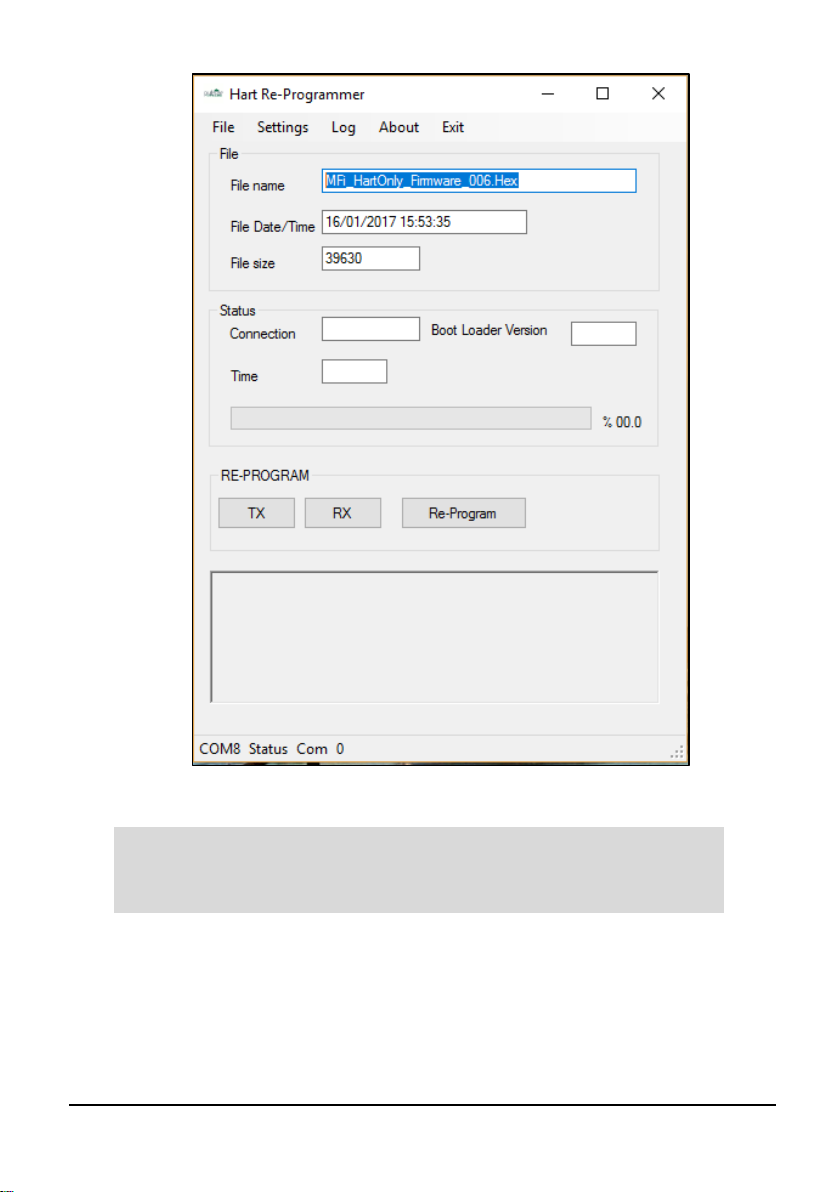
Task: Click the 'Hart Re-Programmer' window title
Action: coord(296,94)
